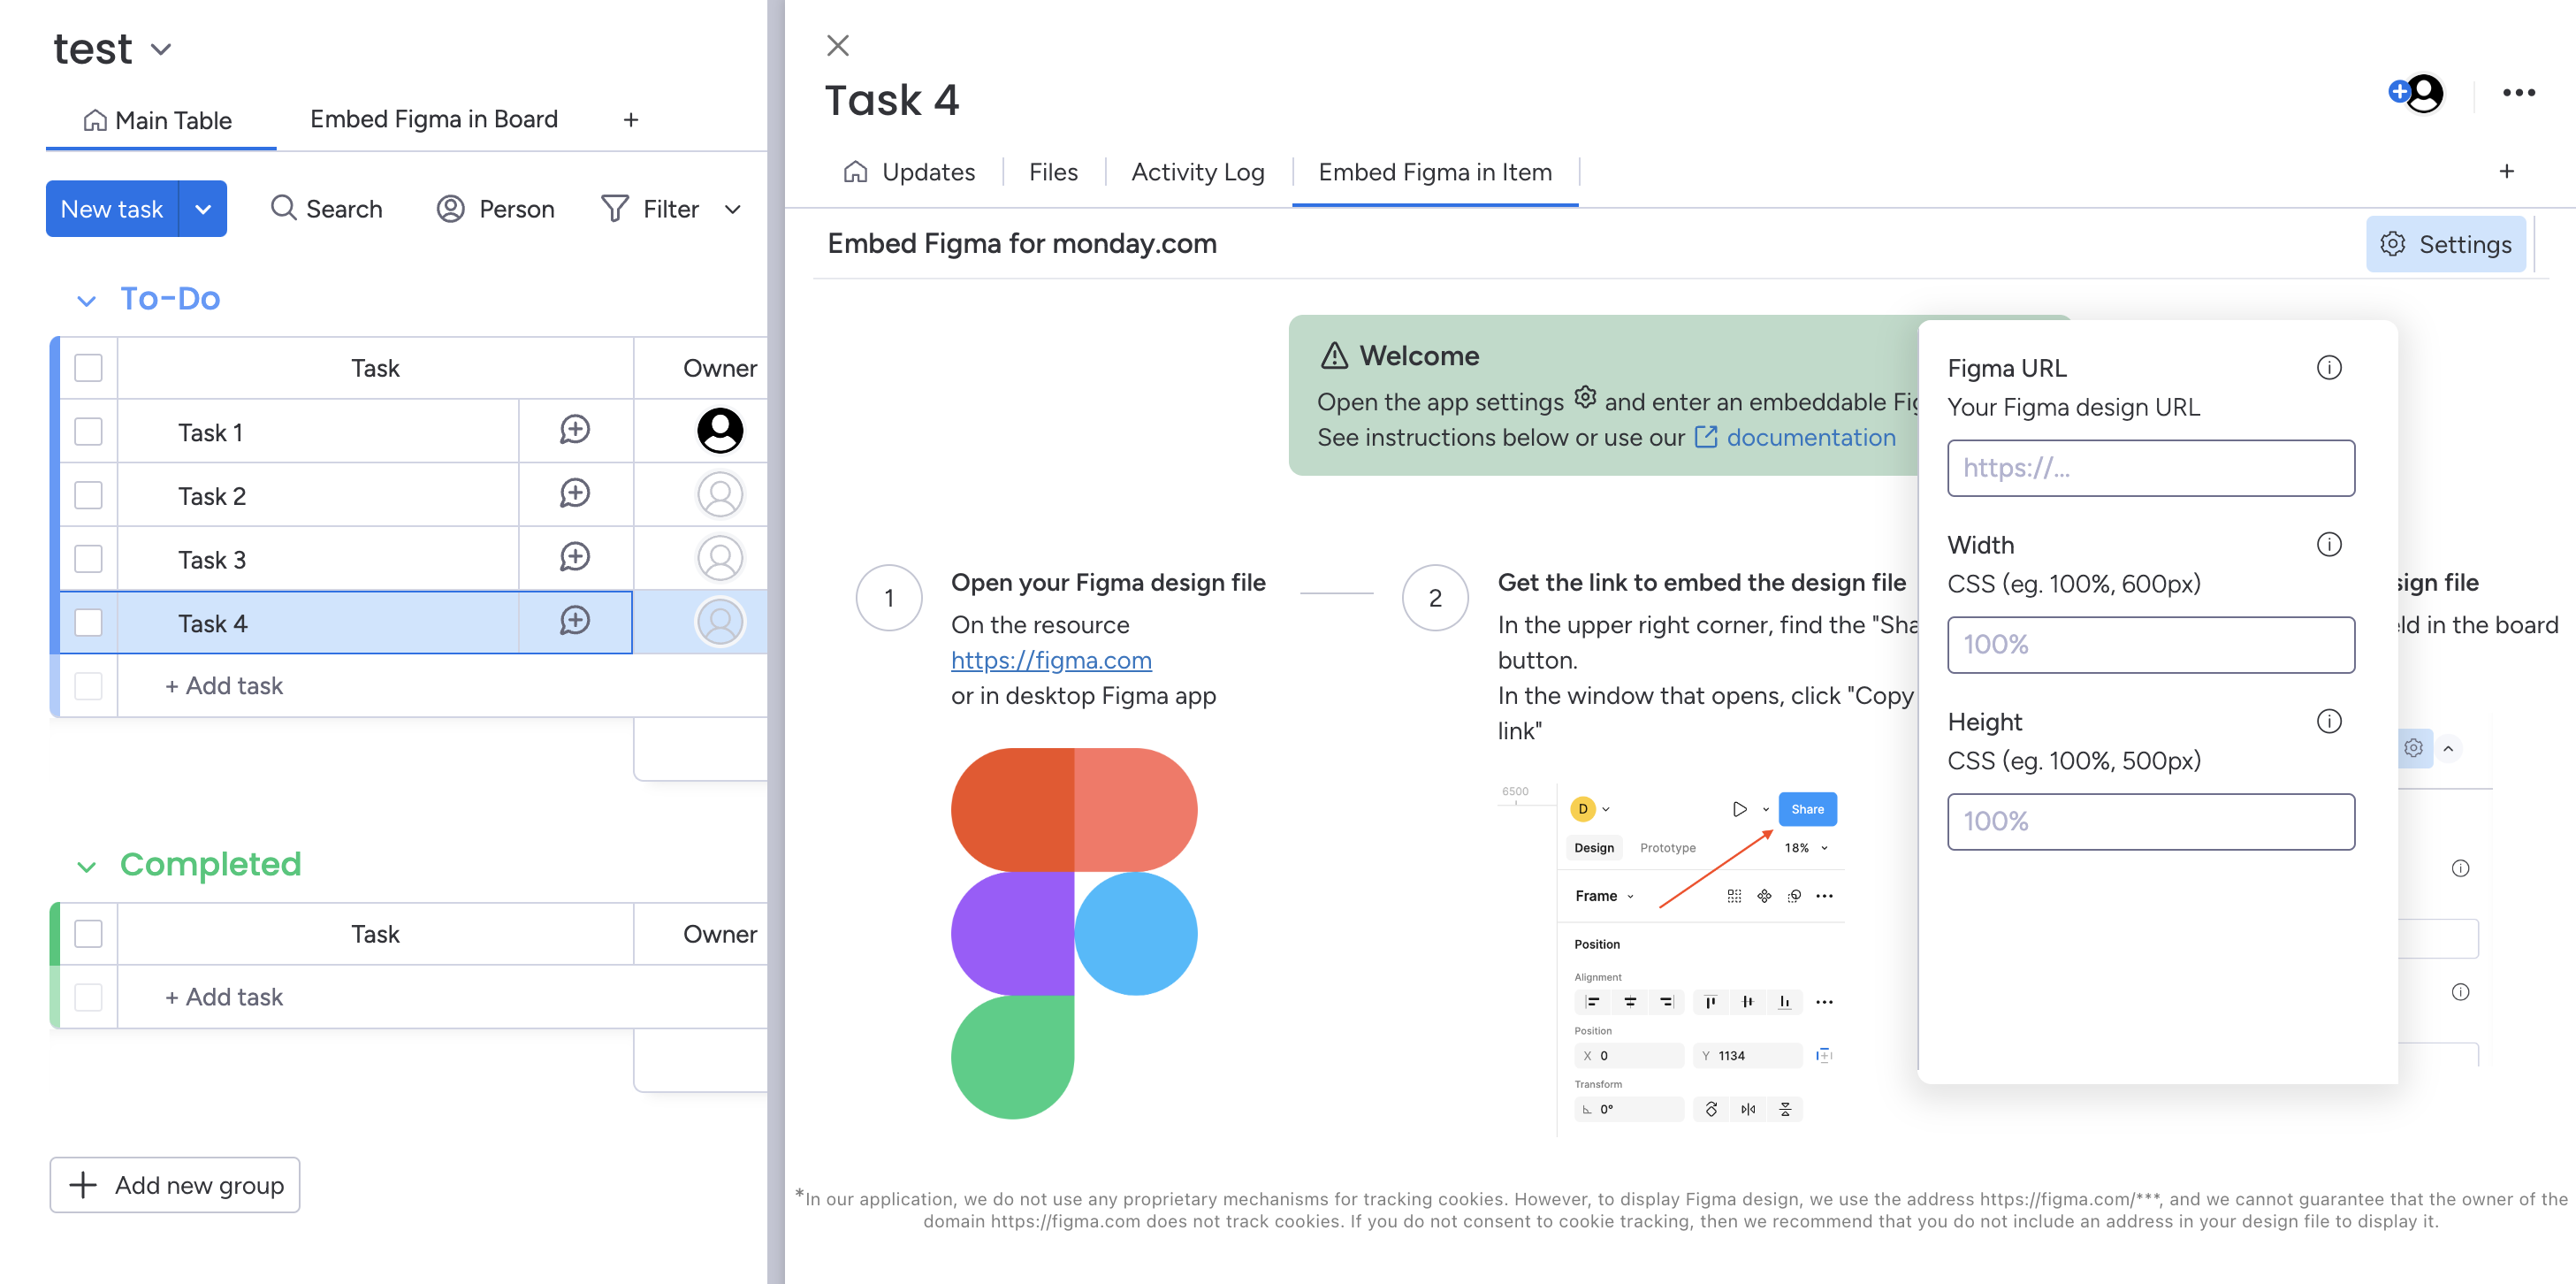Click the add update icon for Task 1
Screen dimensions: 2576x1284
574,431
